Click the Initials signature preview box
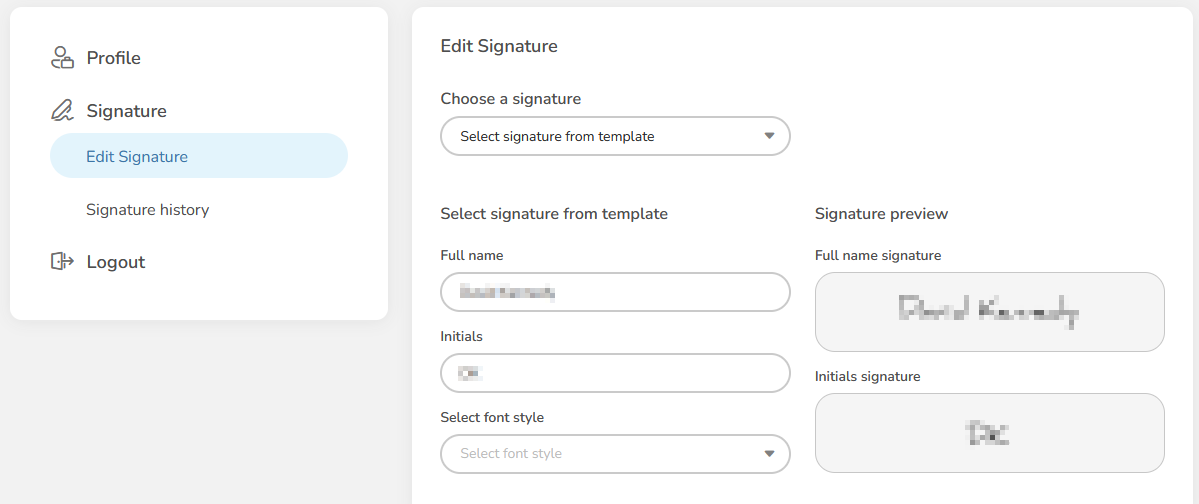Screen dimensions: 1199x504 989,433
